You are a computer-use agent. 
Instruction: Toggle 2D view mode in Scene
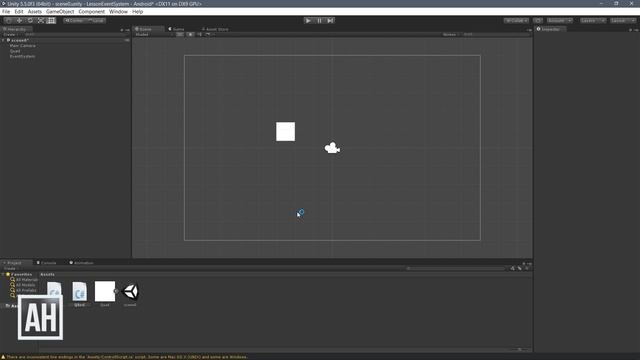click(x=180, y=35)
